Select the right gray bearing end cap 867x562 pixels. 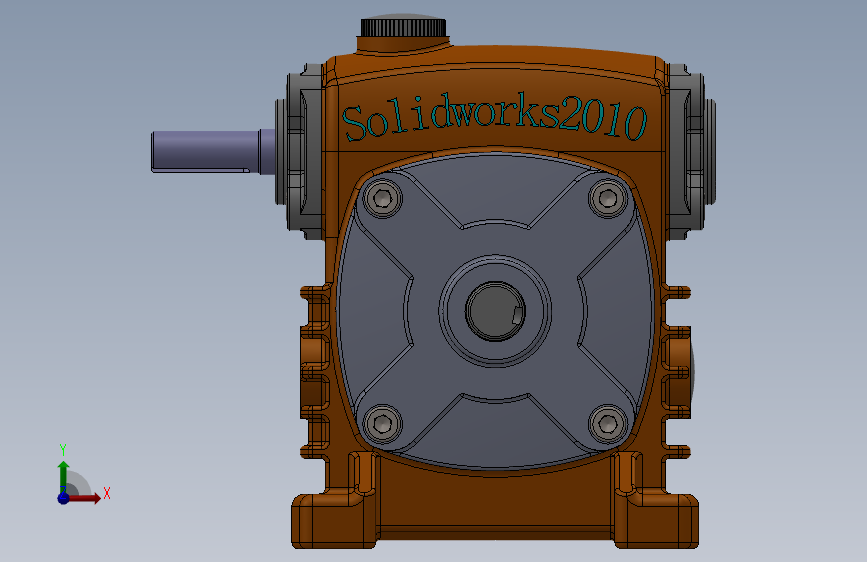[691, 152]
